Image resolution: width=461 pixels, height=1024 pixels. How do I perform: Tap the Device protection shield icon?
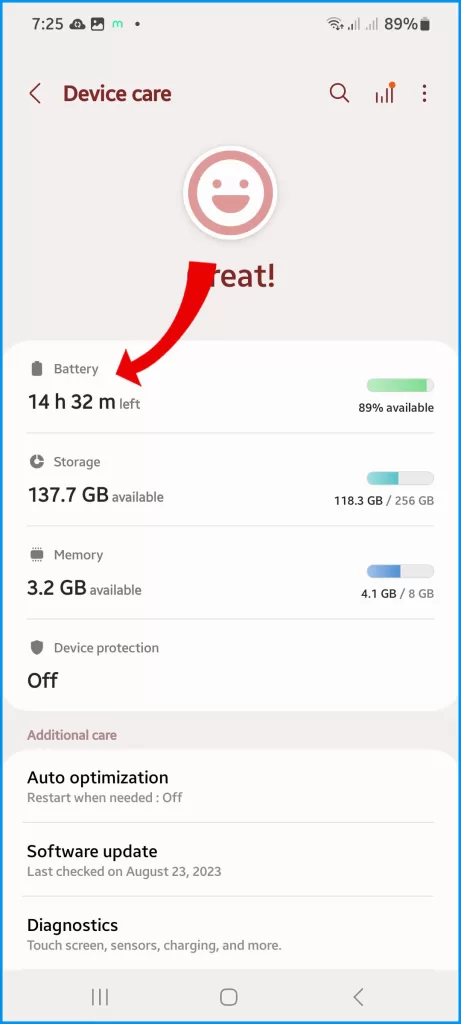[x=37, y=648]
